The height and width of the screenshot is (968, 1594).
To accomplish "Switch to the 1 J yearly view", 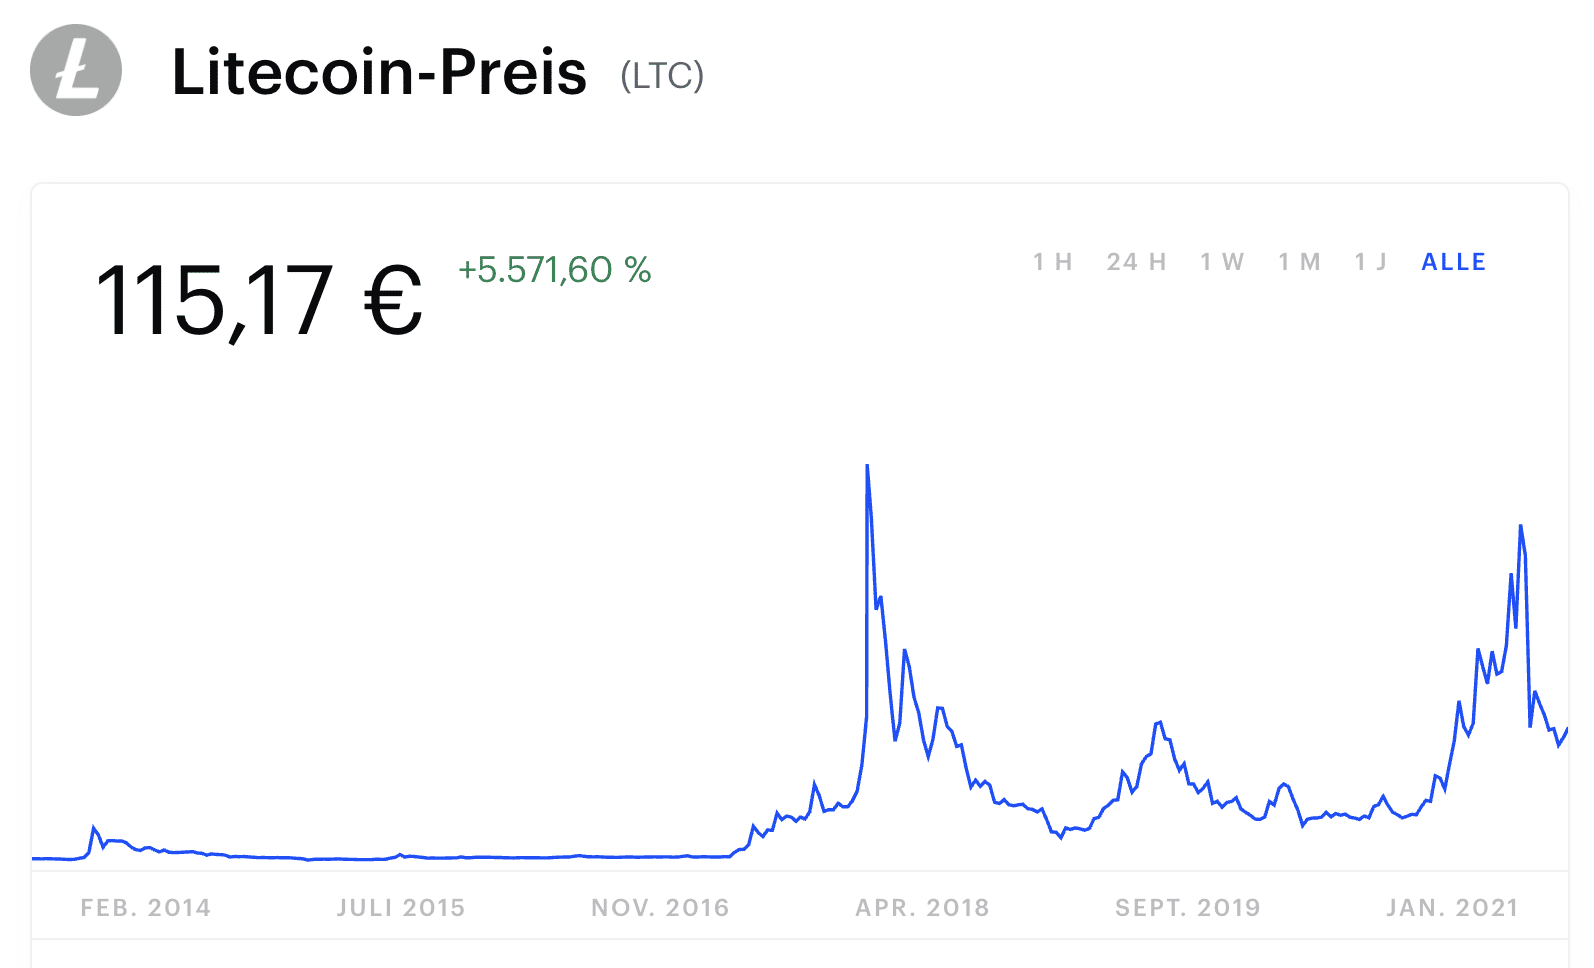I will tap(1370, 262).
